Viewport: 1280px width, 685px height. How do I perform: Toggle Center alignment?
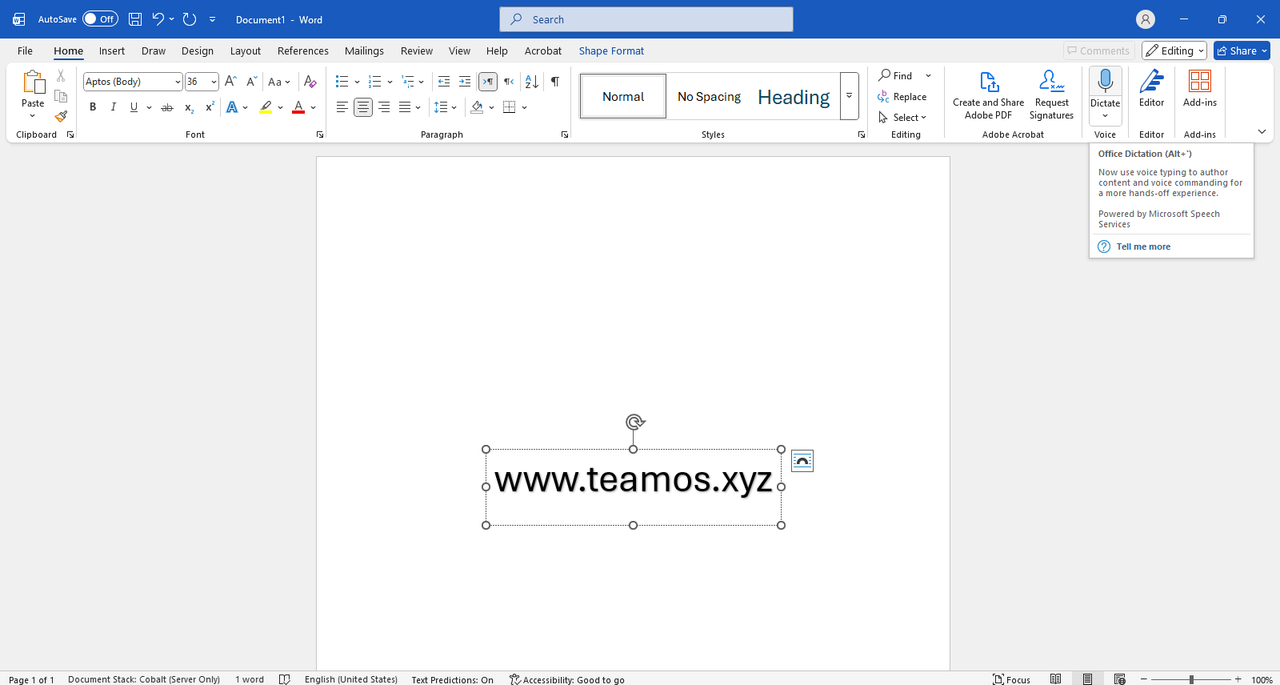tap(363, 107)
